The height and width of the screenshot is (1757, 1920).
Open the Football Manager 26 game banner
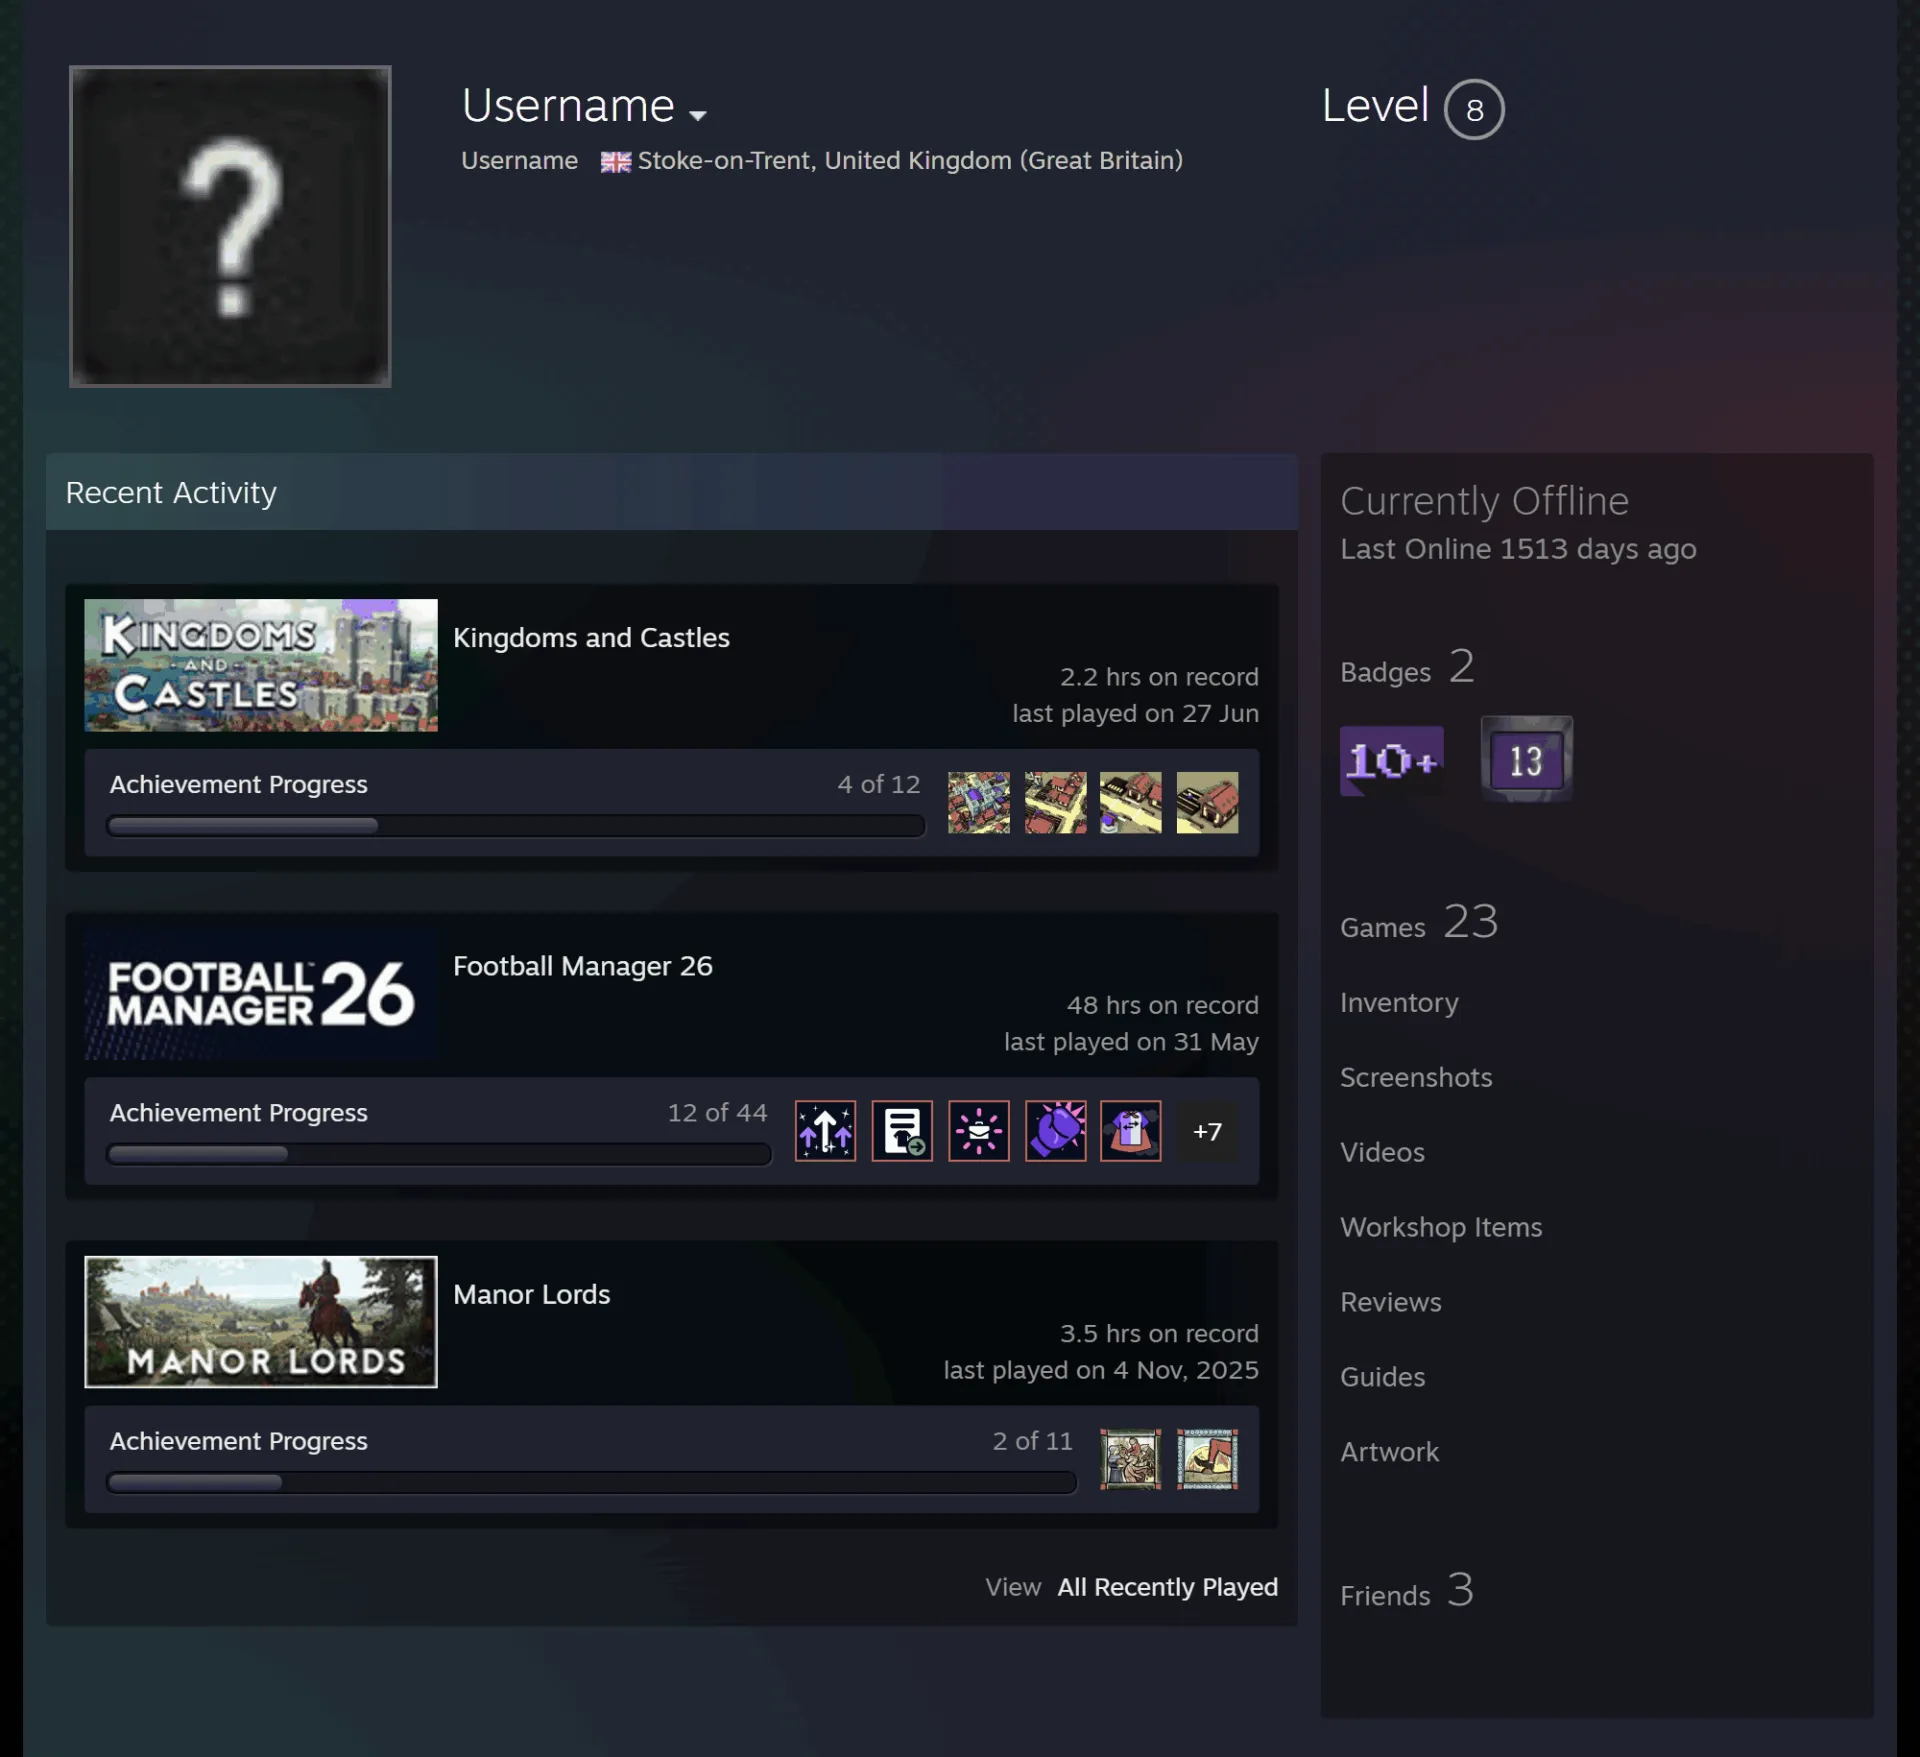coord(261,993)
